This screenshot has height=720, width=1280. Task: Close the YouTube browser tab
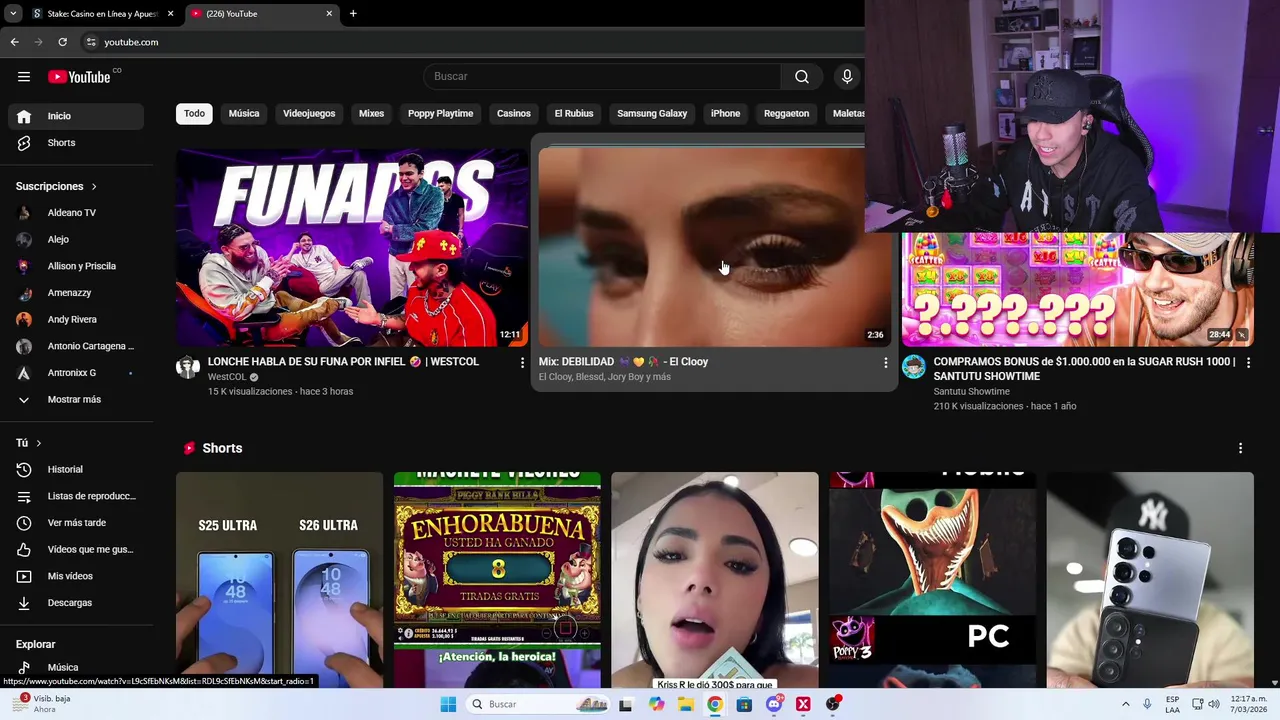coord(329,14)
